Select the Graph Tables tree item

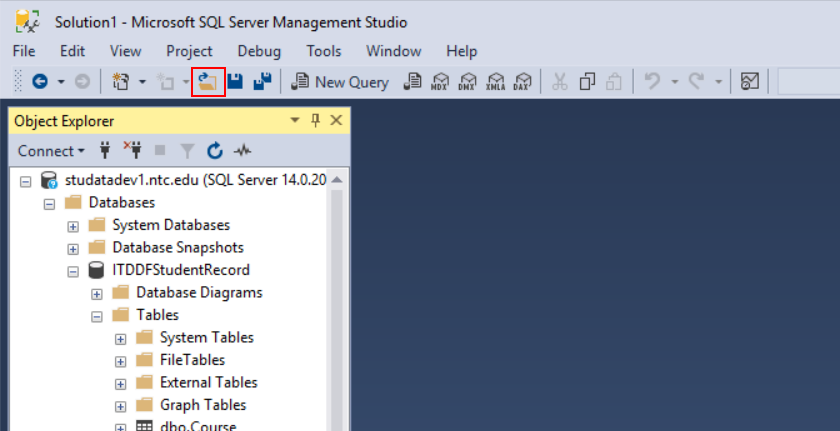203,405
